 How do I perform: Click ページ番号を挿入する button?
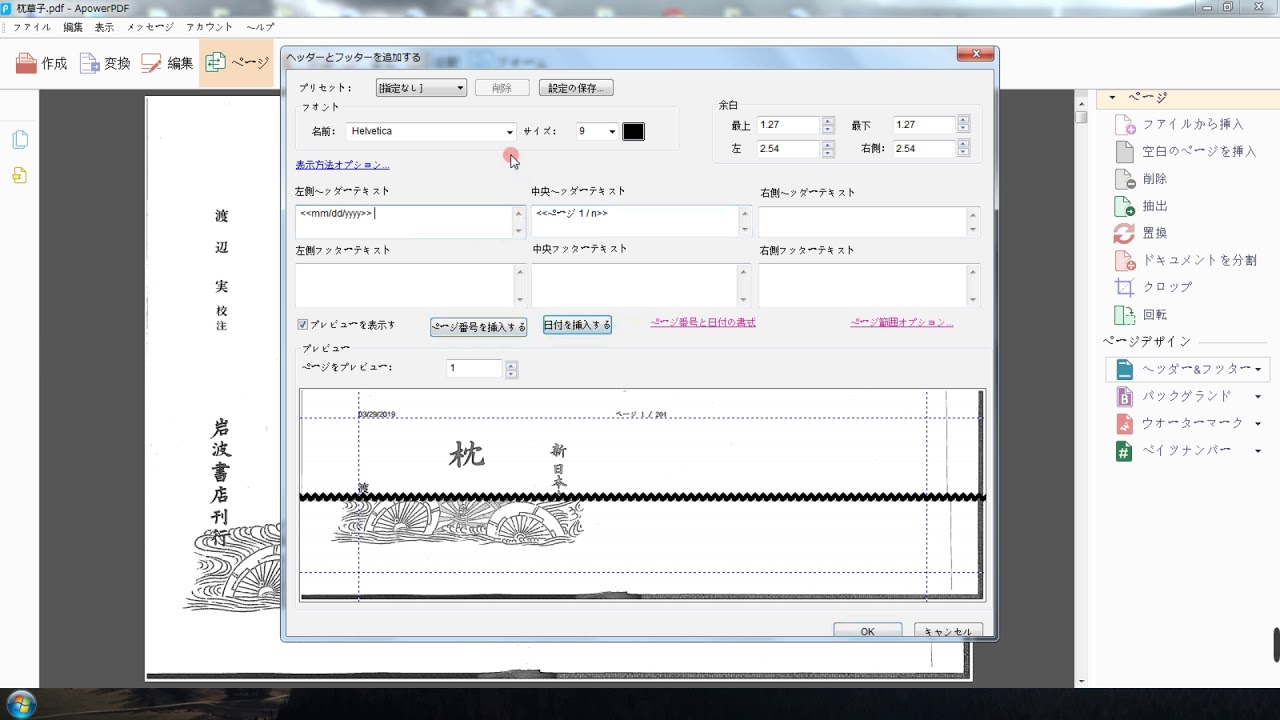click(x=478, y=327)
